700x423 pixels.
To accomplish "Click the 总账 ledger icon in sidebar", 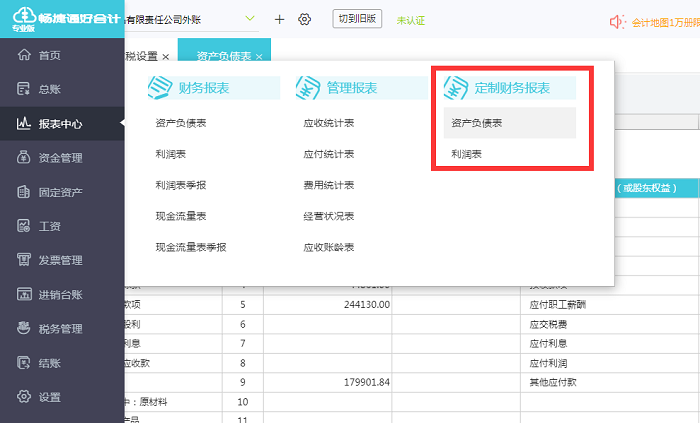I will 24,89.
